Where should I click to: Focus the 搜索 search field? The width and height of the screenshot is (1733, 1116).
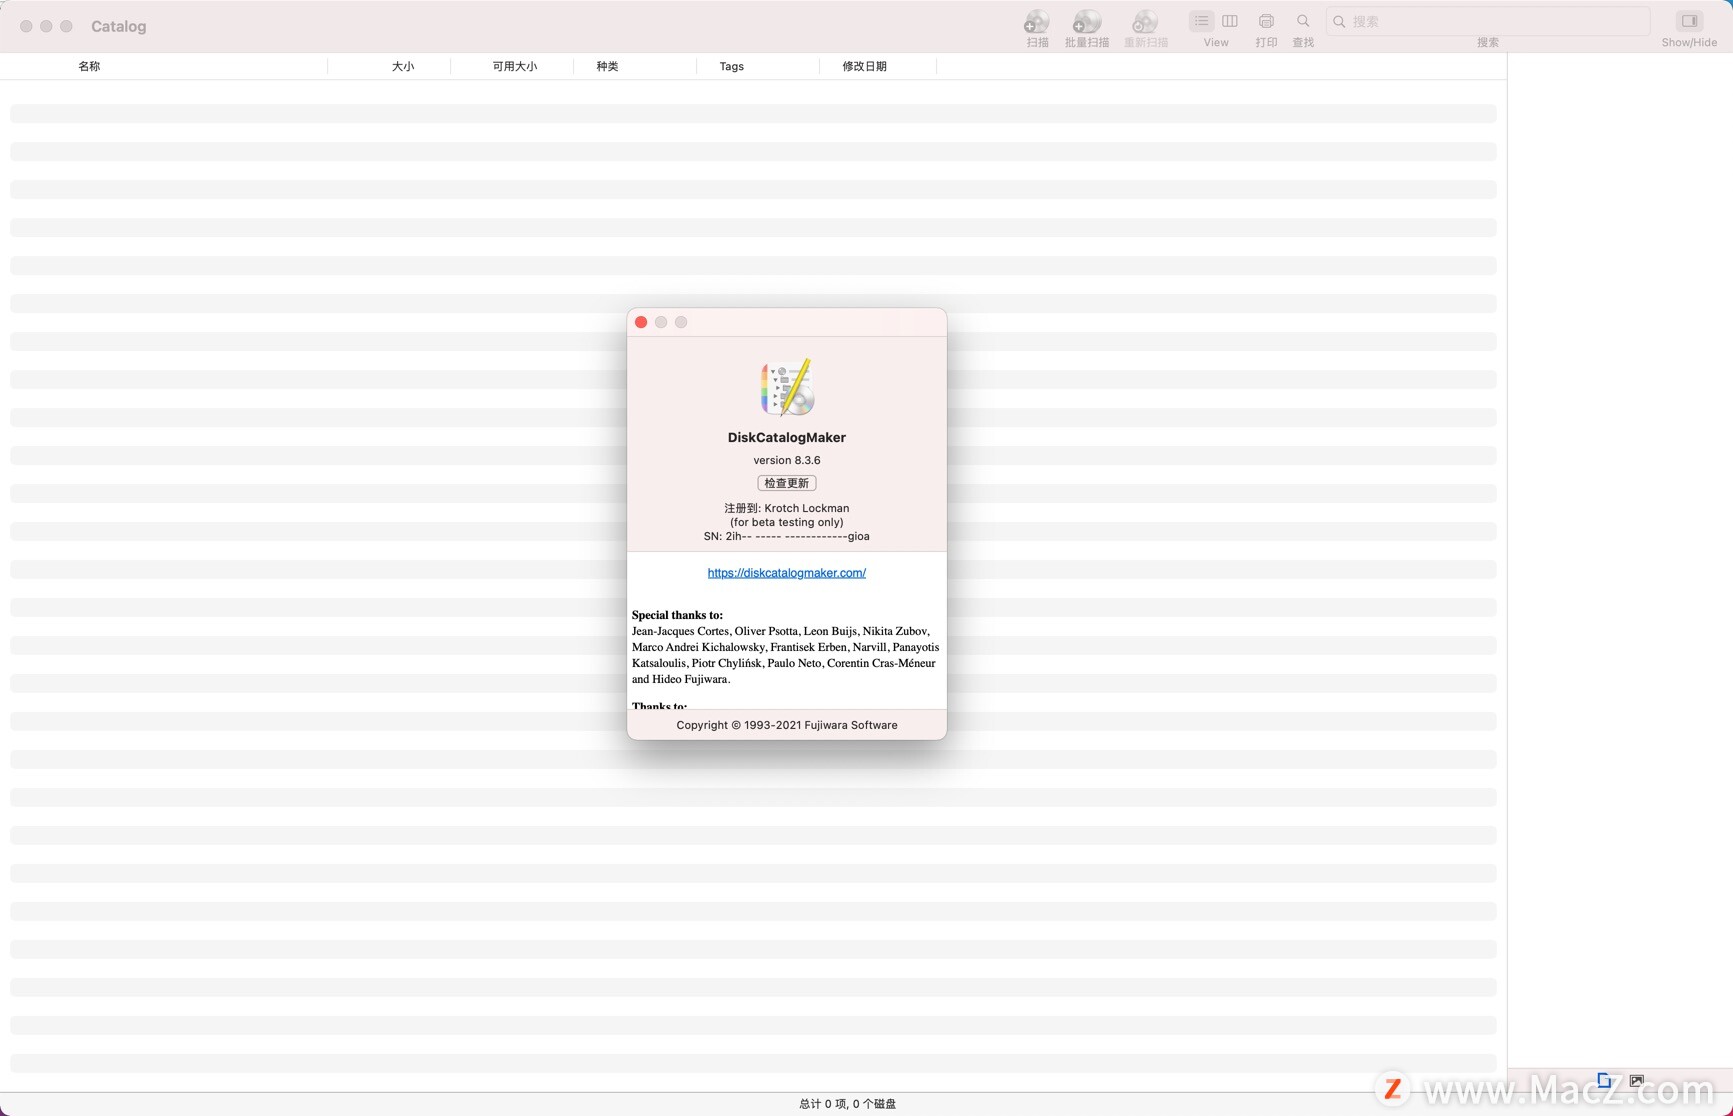pos(1487,21)
